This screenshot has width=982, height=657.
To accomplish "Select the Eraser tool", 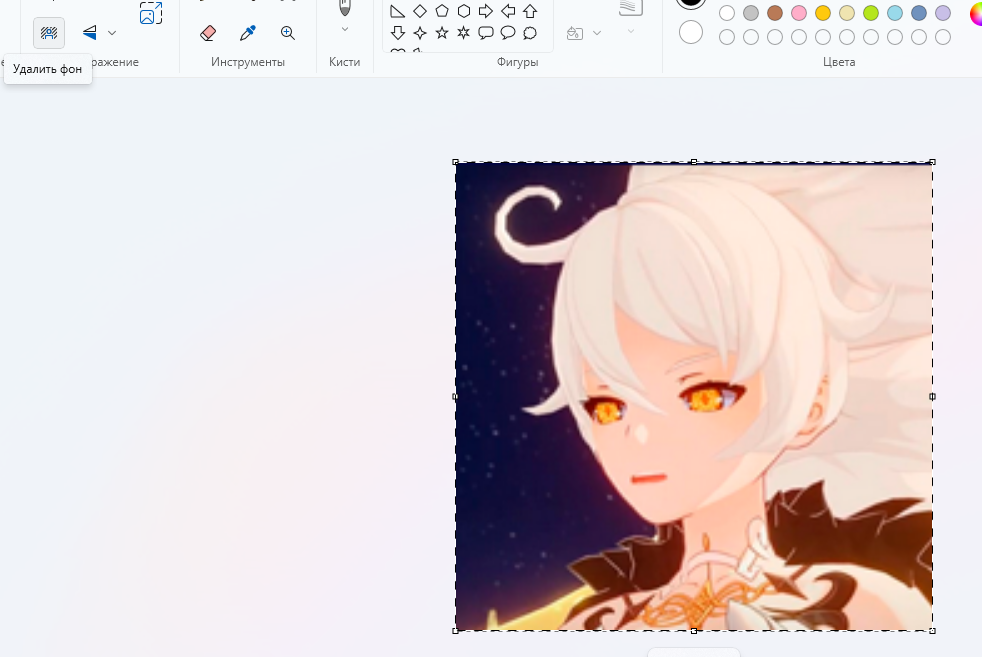I will click(208, 33).
